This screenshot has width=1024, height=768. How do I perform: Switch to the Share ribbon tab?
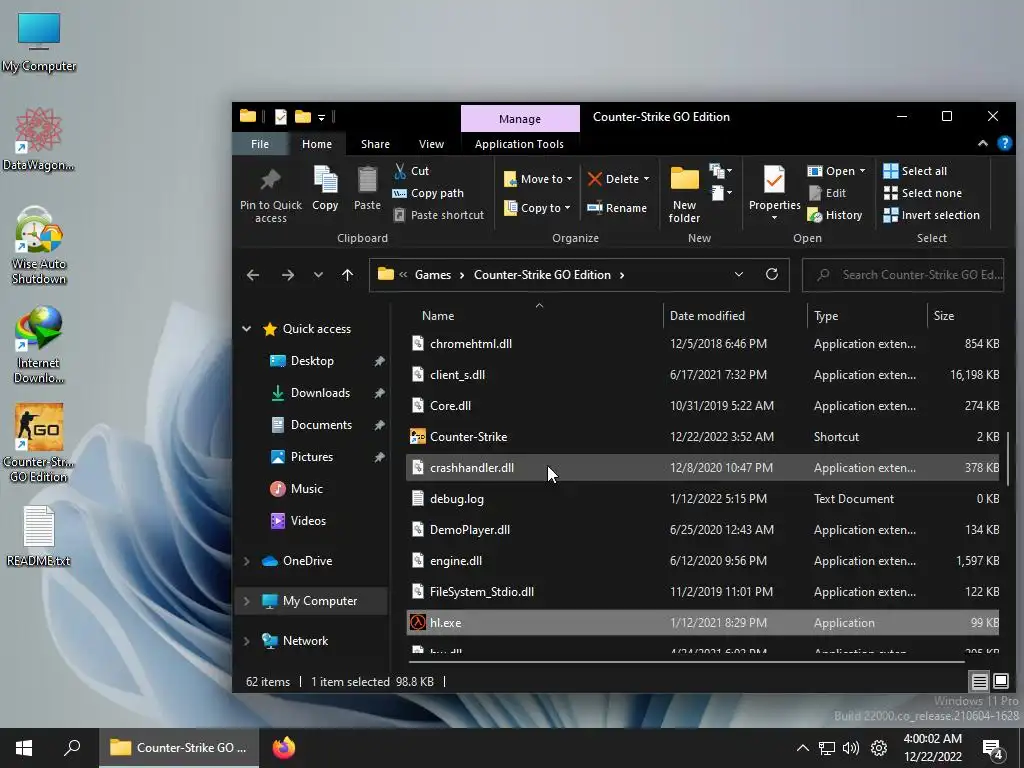tap(375, 144)
